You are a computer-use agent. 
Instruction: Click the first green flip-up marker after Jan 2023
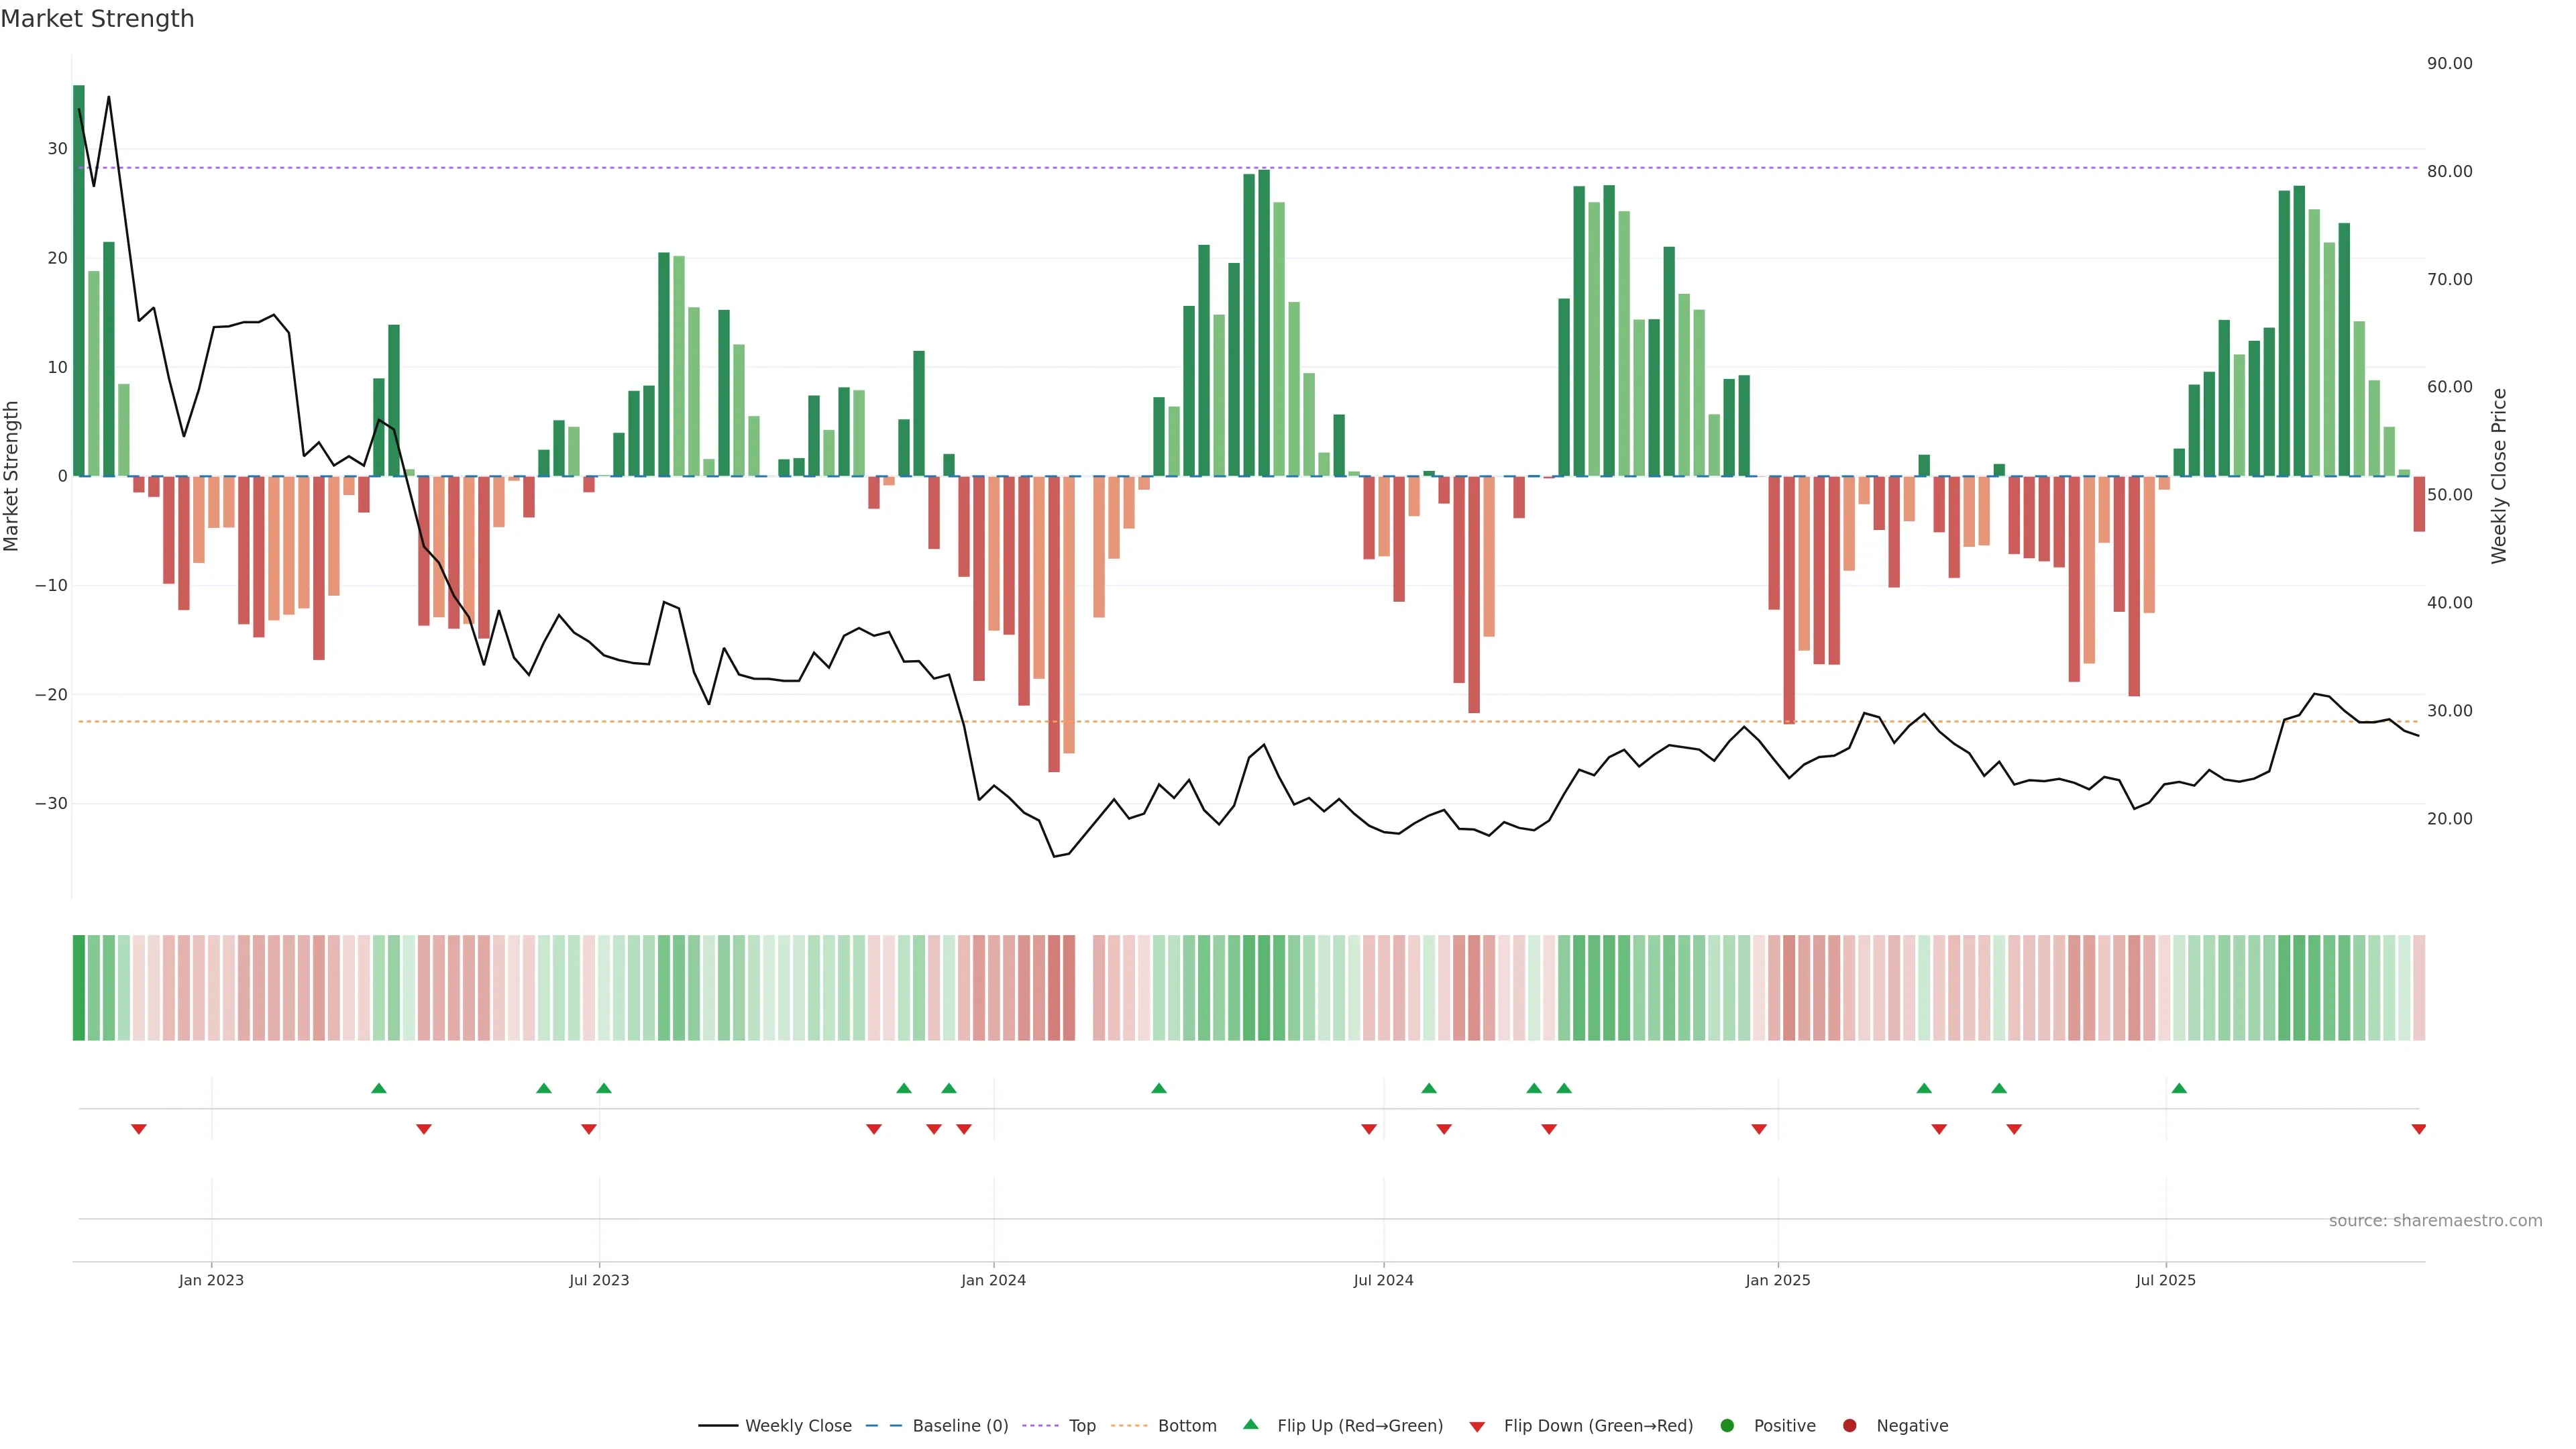pyautogui.click(x=379, y=1088)
